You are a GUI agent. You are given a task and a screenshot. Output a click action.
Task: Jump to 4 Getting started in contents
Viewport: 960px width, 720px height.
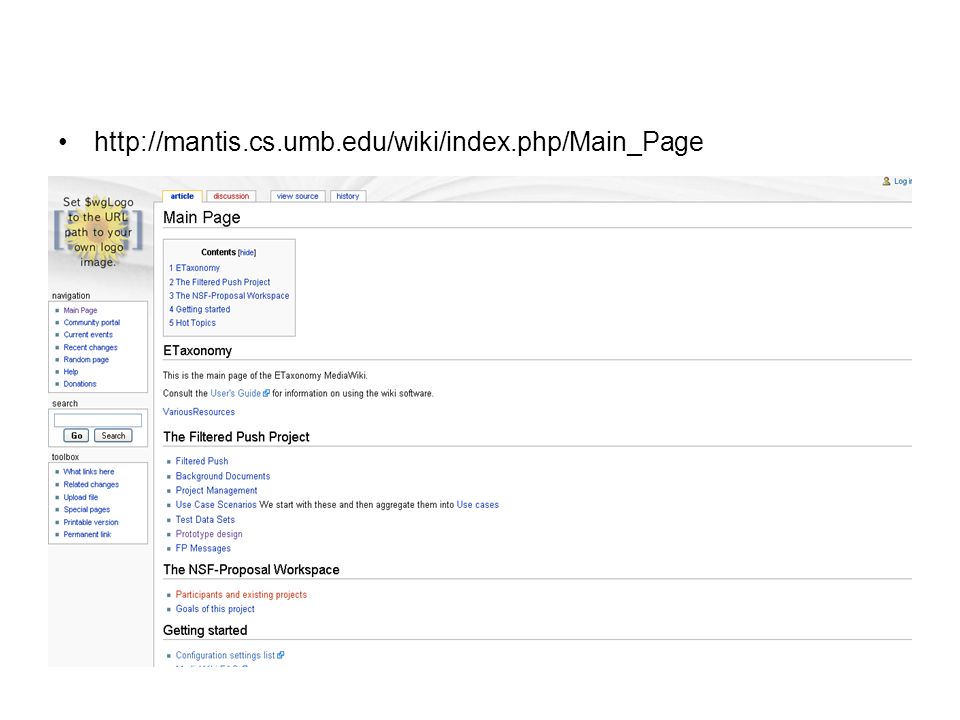[x=200, y=310]
